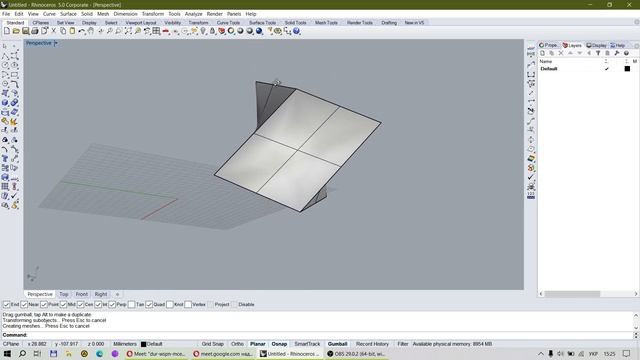The width and height of the screenshot is (640, 360).
Task: Click the blue Render sphere icon
Action: point(259,31)
